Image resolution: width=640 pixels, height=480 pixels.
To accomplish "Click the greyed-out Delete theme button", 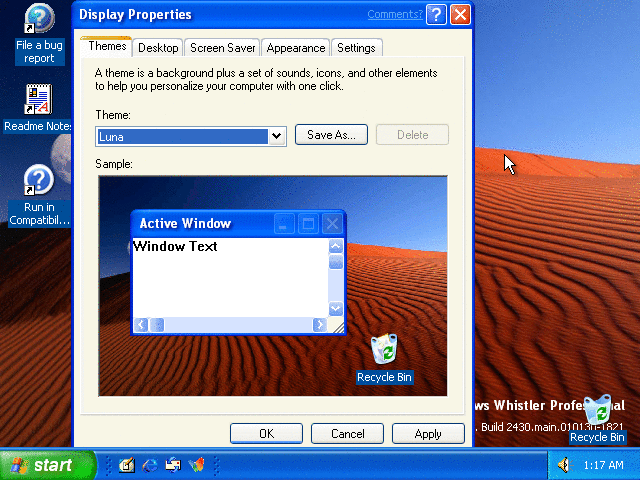I will coord(412,135).
